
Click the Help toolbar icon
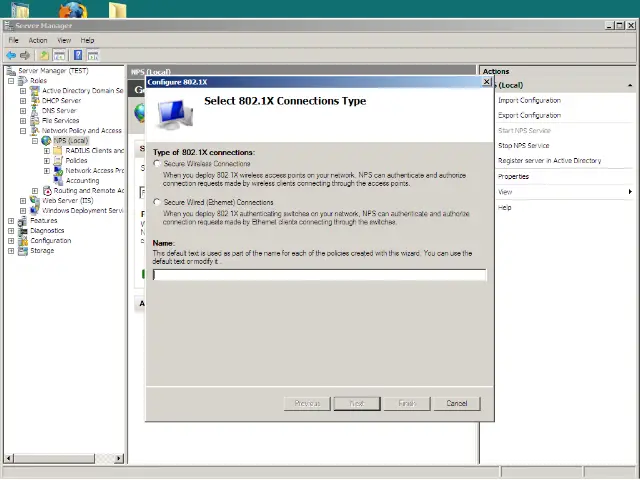pos(78,55)
